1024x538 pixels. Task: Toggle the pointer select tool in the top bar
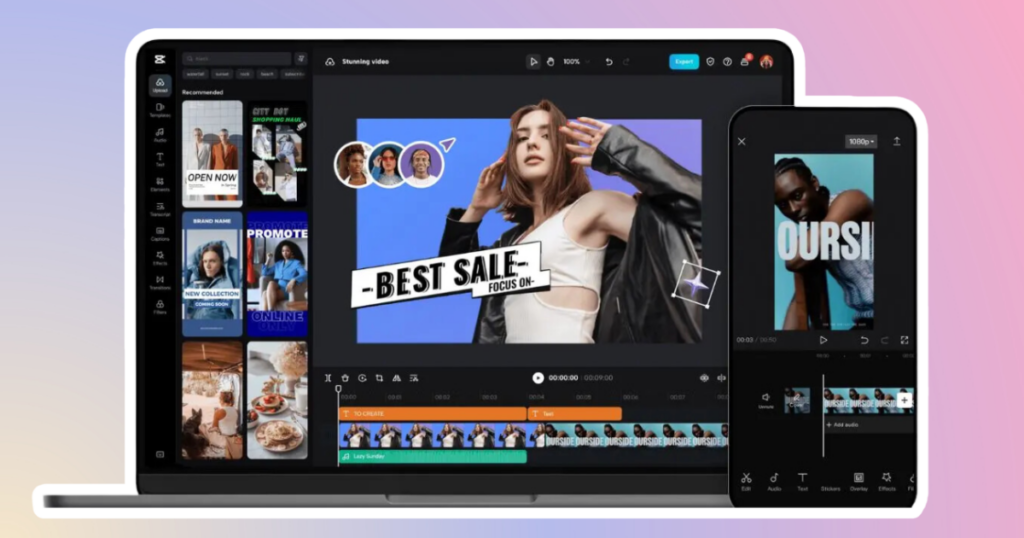[x=534, y=62]
